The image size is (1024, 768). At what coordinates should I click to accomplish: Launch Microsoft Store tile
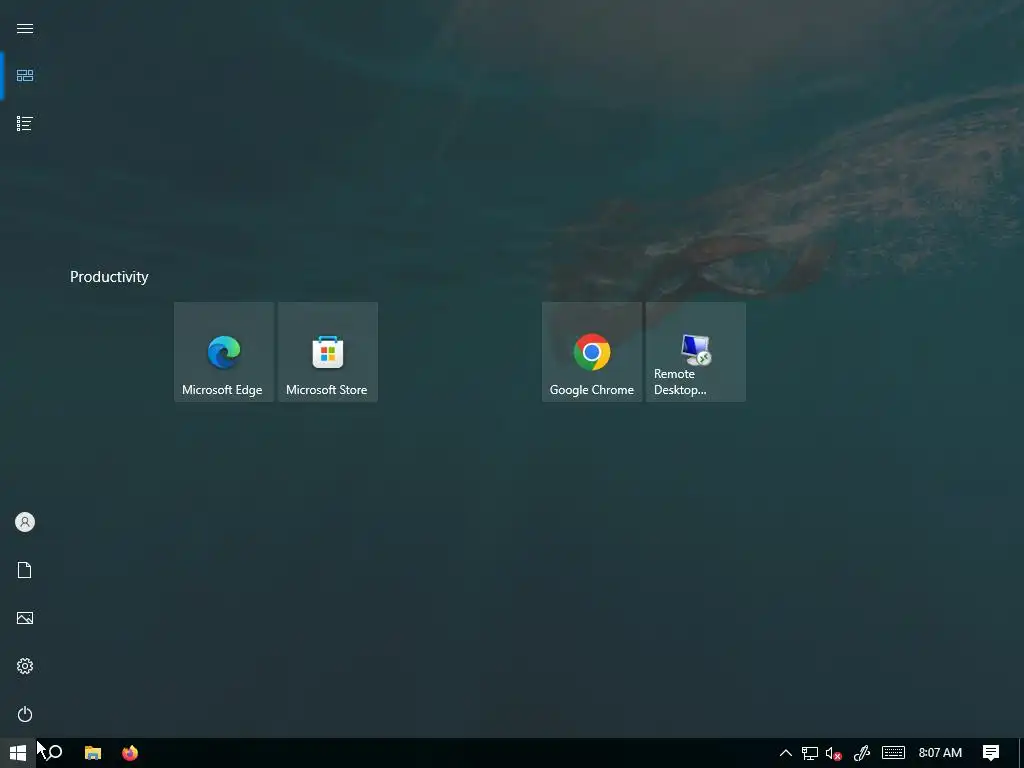tap(328, 352)
